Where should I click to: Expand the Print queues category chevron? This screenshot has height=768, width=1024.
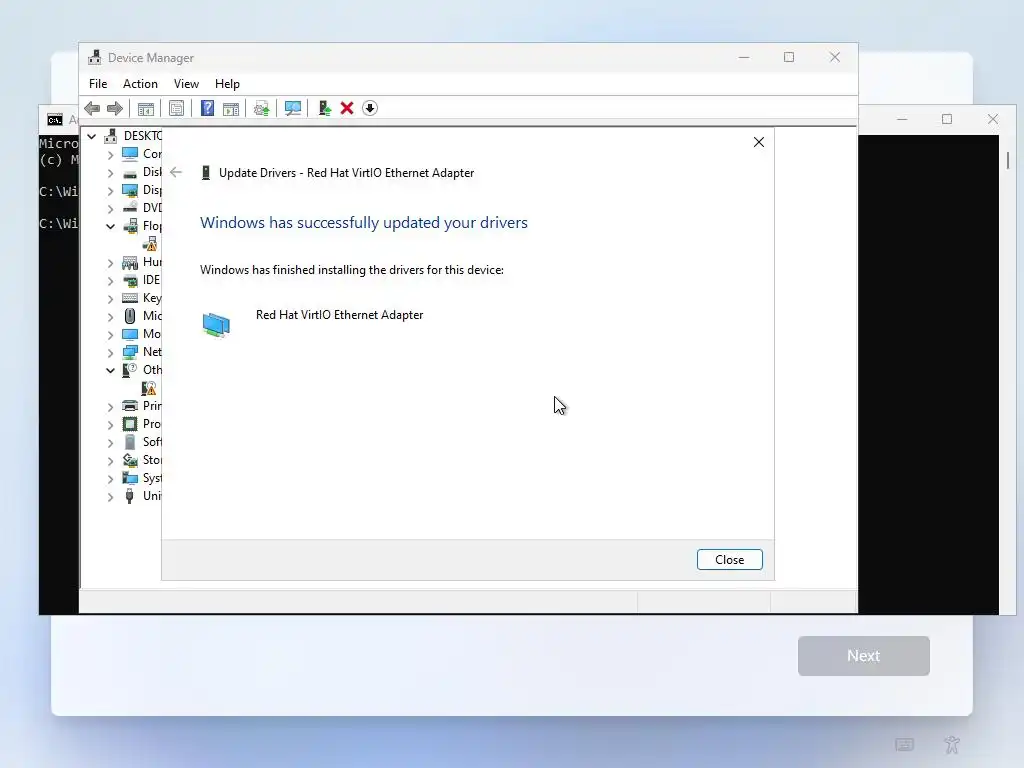110,407
